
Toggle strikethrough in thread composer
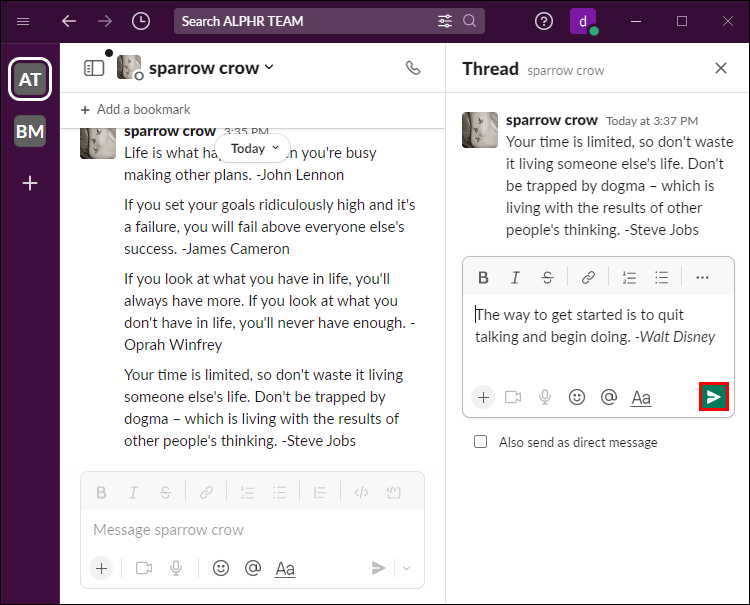pyautogui.click(x=547, y=277)
